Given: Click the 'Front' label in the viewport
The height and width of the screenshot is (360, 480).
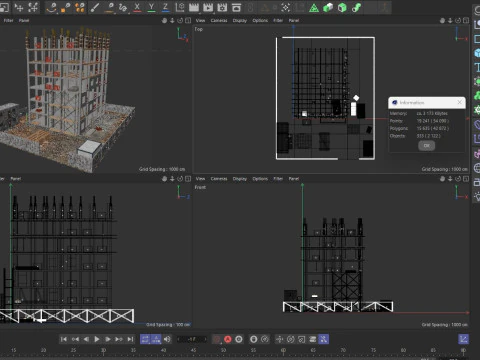Looking at the screenshot, I should pos(200,187).
